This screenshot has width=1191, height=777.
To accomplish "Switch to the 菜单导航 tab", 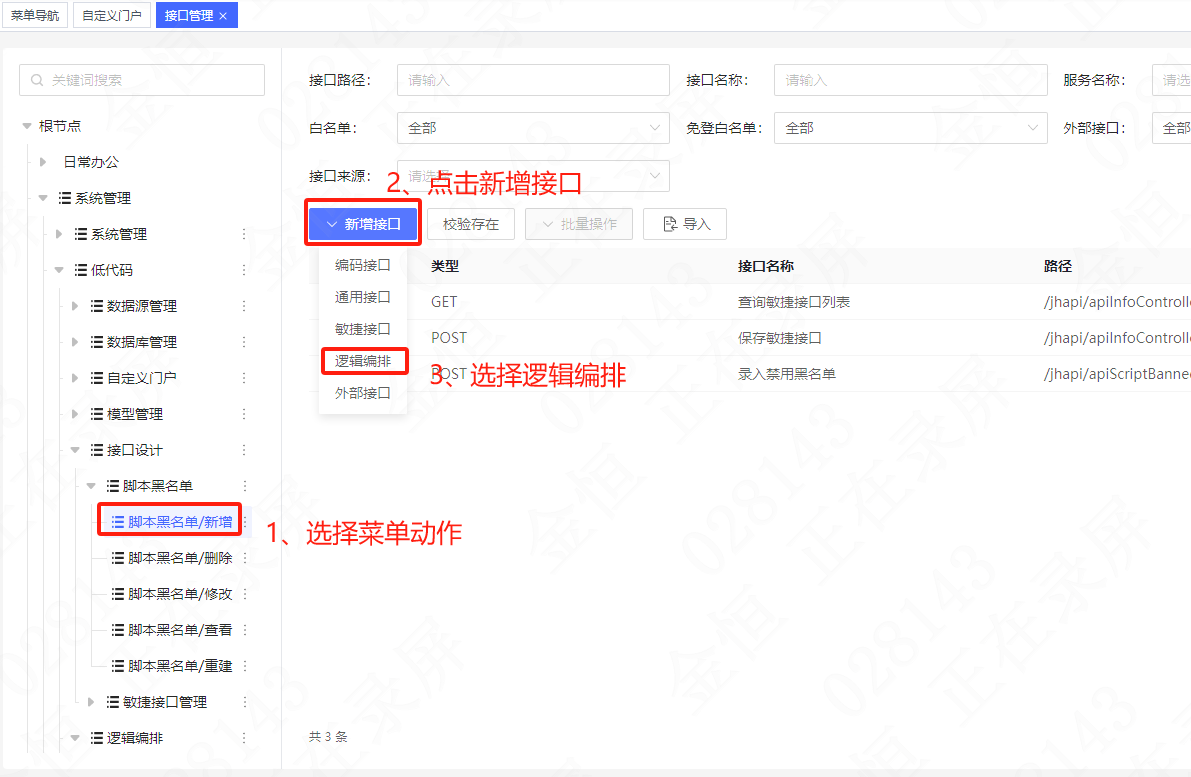I will 35,15.
